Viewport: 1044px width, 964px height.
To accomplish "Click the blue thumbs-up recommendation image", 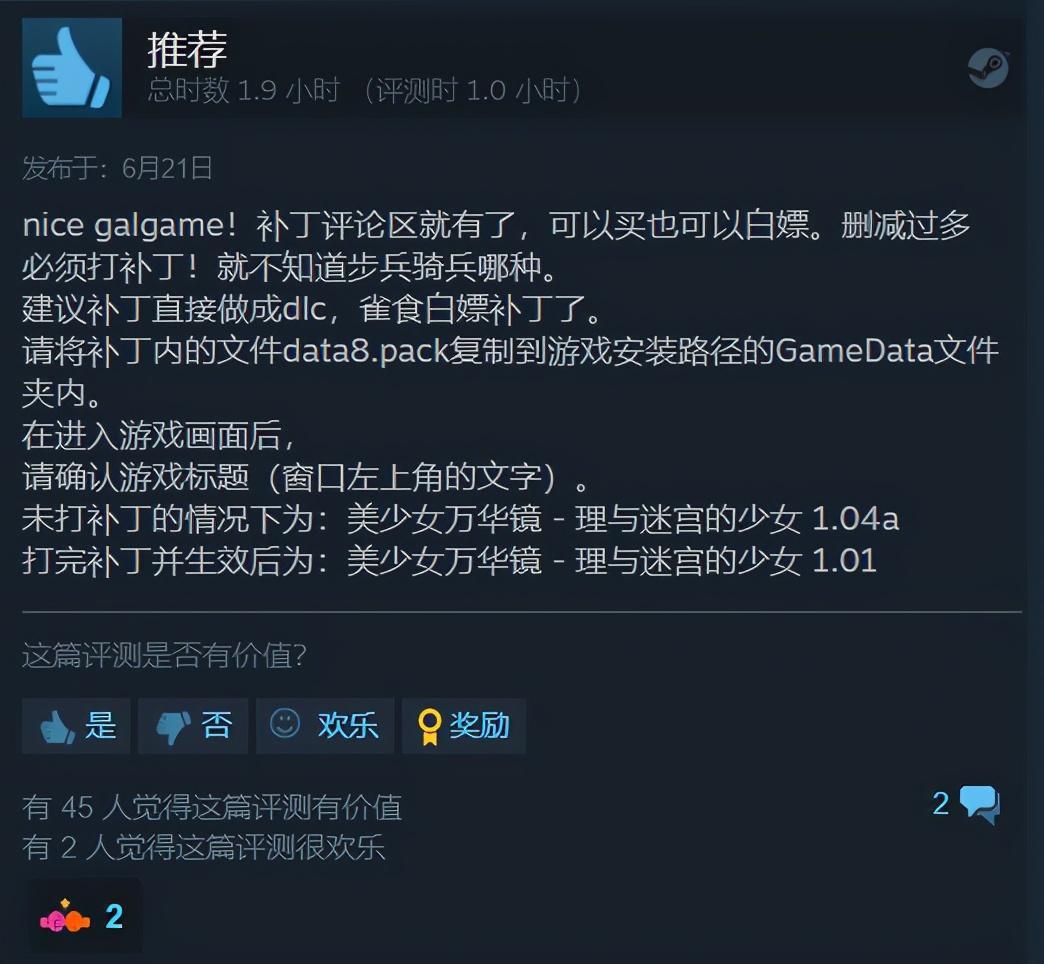I will [x=72, y=68].
